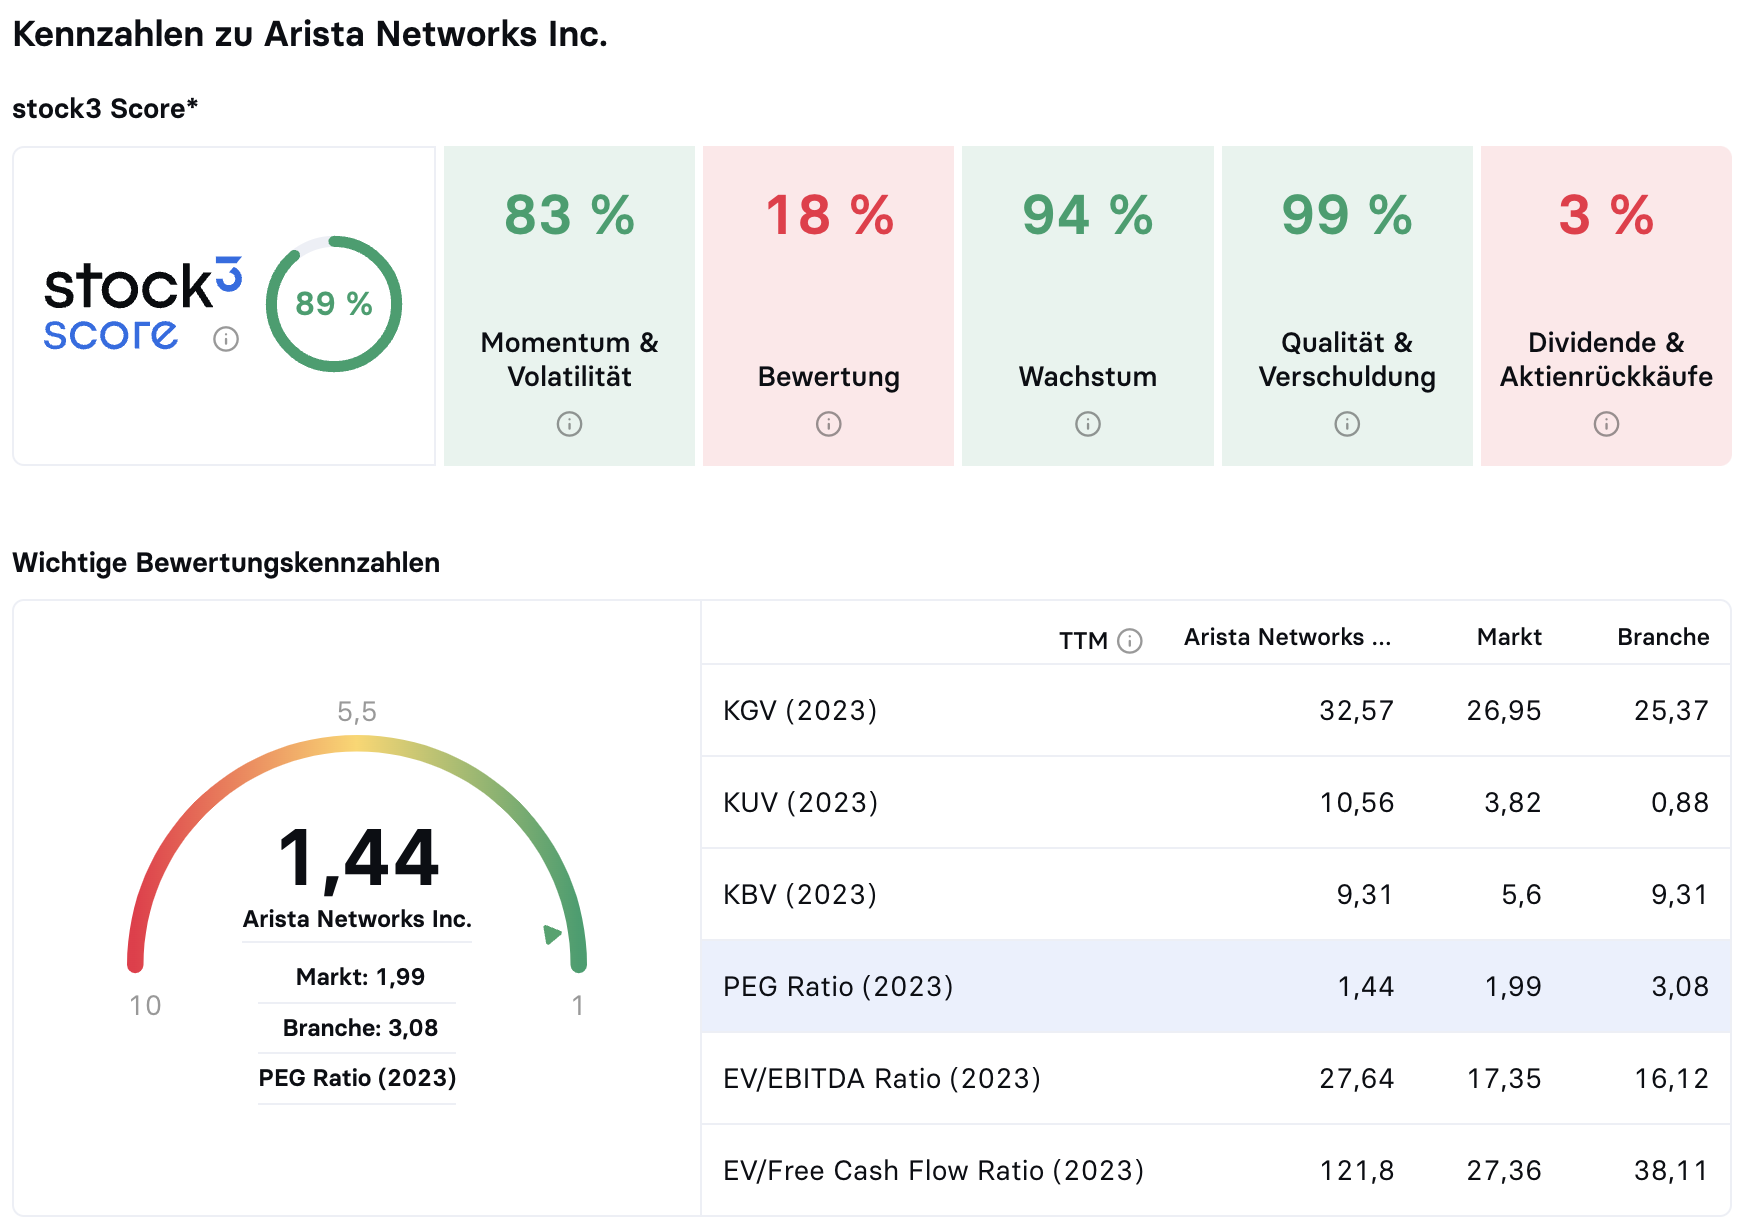Screen dimensions: 1740x1230
Task: Open info icon next to TTM header
Action: pyautogui.click(x=1129, y=640)
